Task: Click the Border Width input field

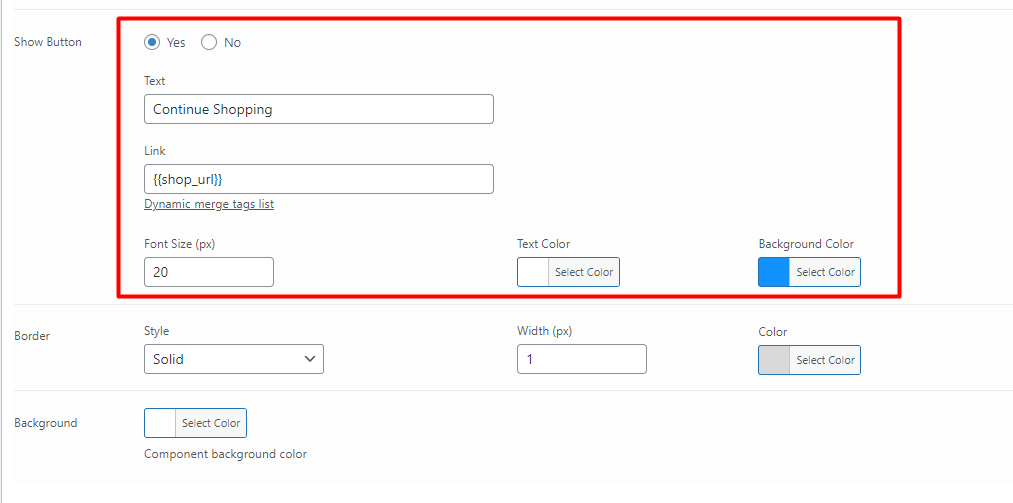Action: 581,359
